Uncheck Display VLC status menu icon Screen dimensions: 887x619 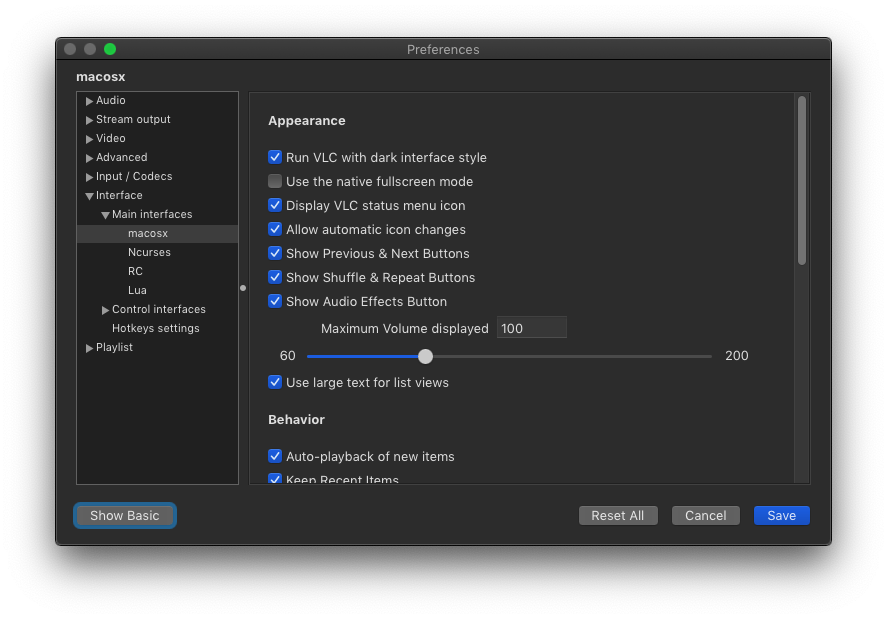275,205
